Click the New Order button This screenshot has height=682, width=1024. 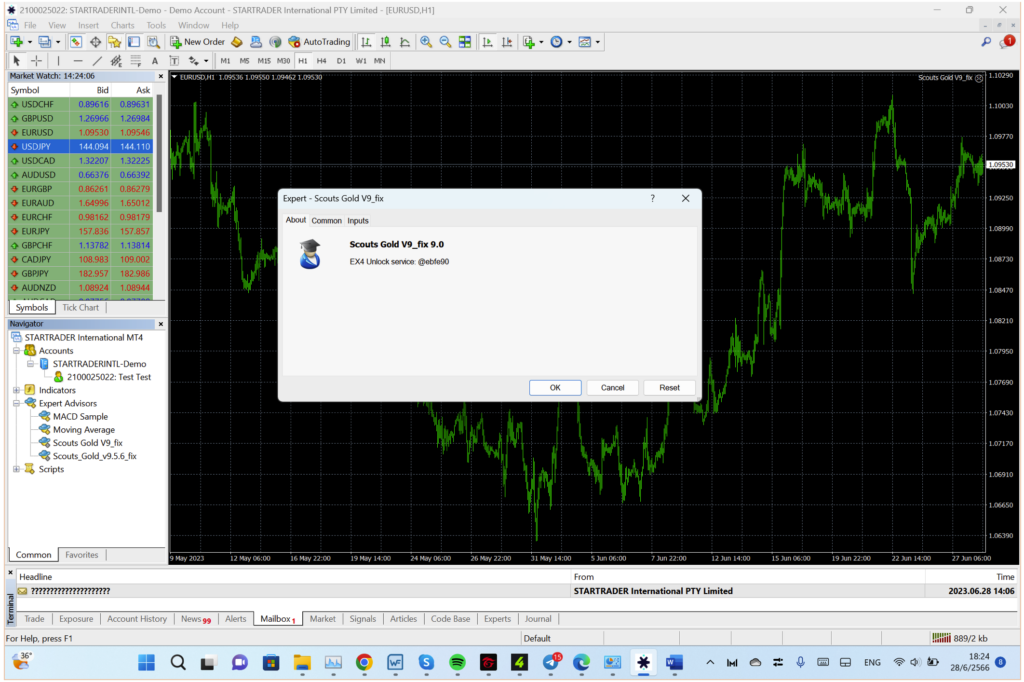(x=197, y=42)
